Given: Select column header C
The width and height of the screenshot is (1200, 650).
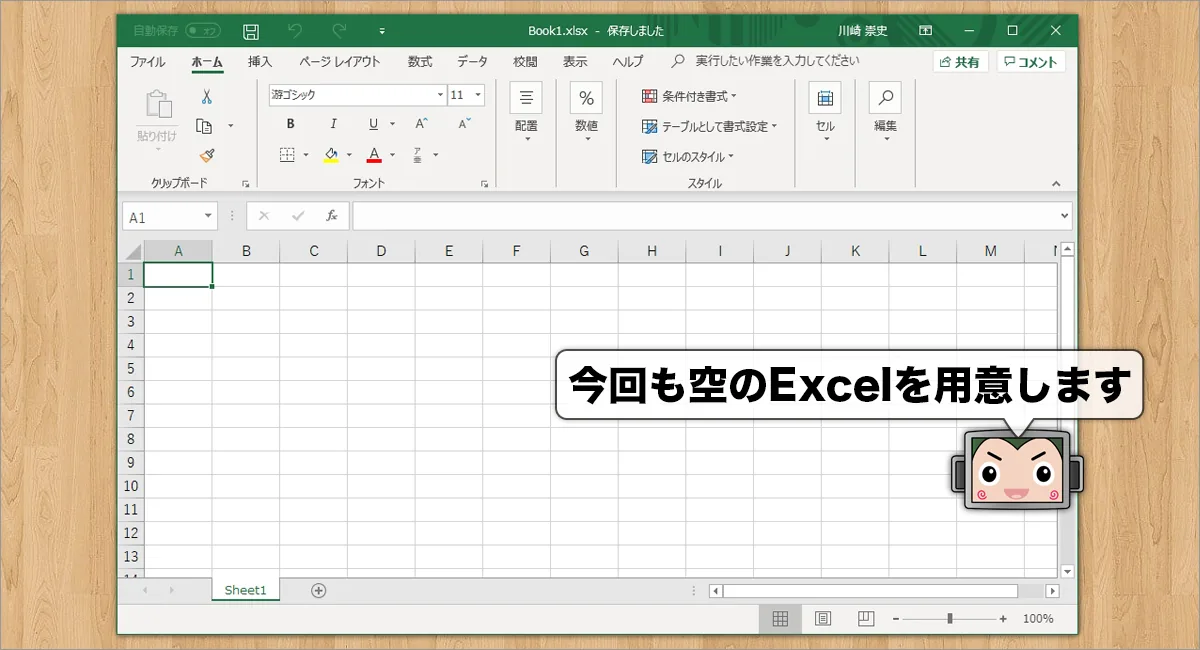Looking at the screenshot, I should [313, 251].
